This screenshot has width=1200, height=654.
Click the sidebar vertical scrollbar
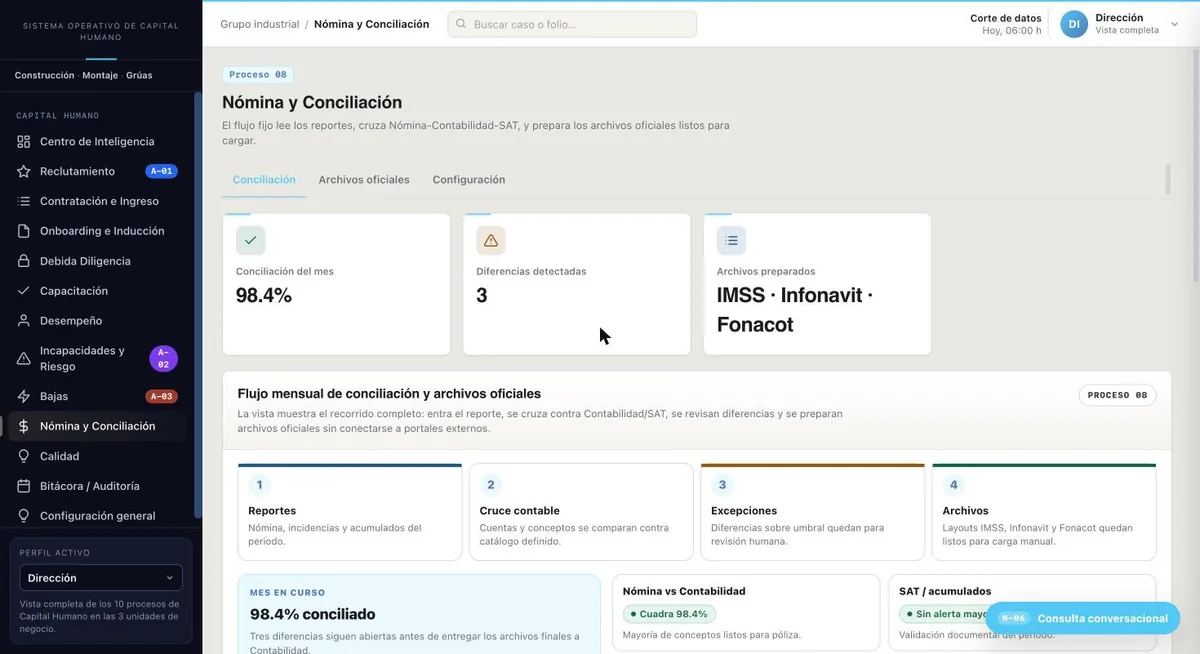point(198,305)
